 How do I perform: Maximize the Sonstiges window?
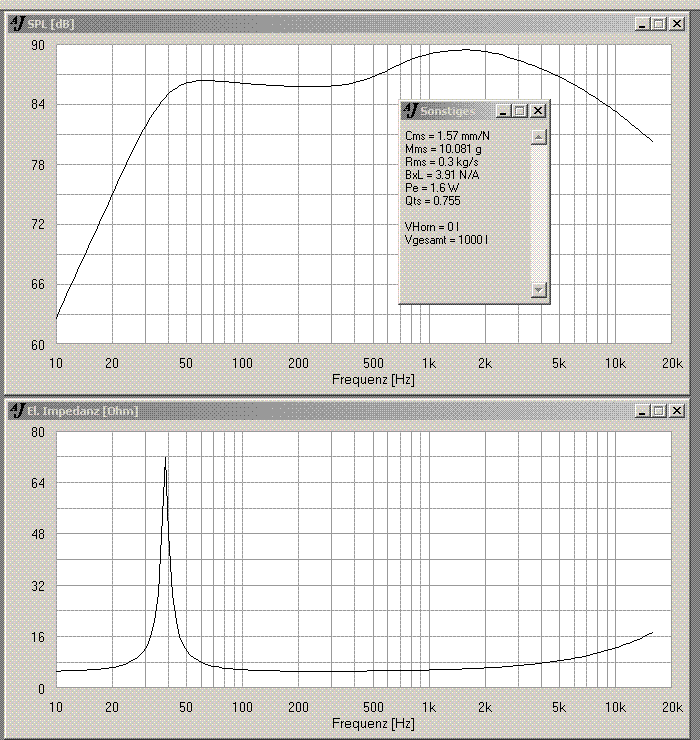coord(520,111)
